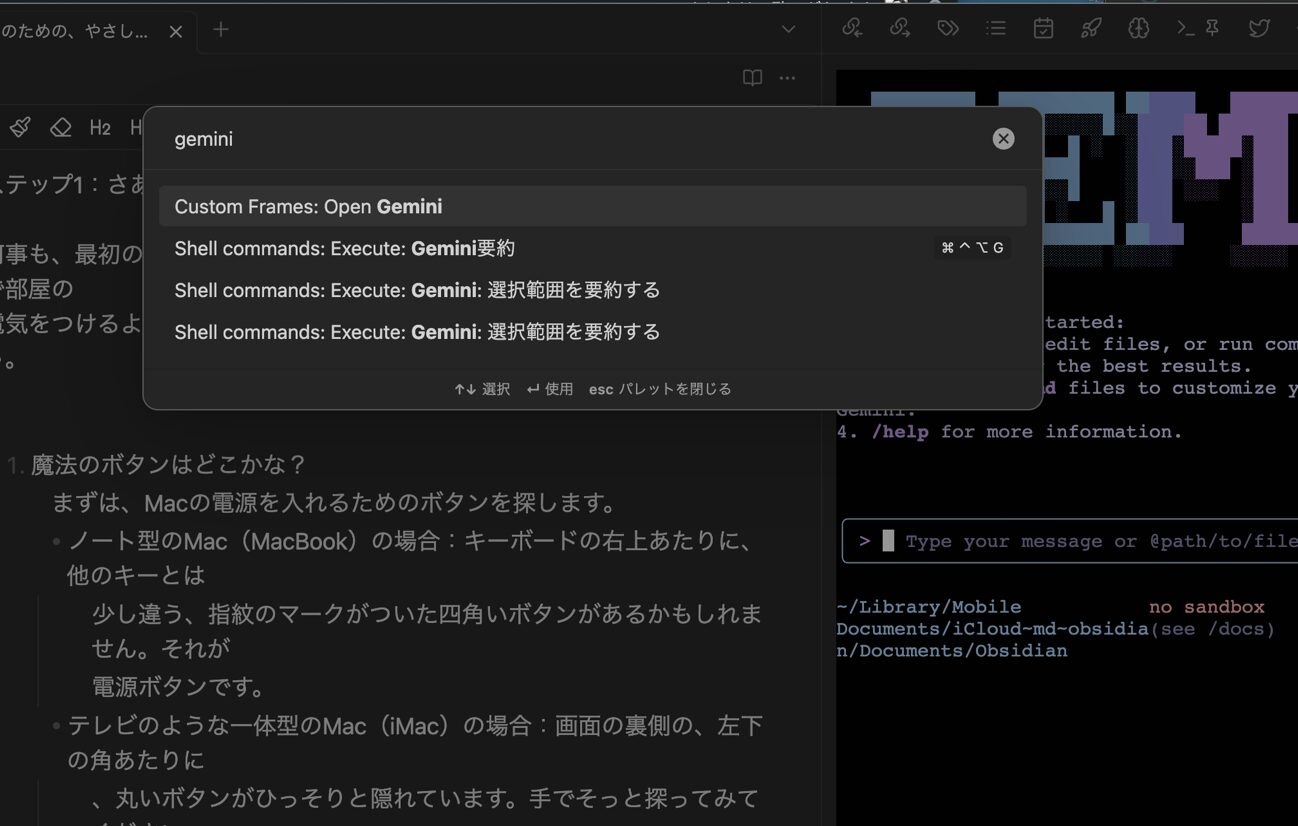Select the terminal prompt sidebar tab

[1187, 29]
